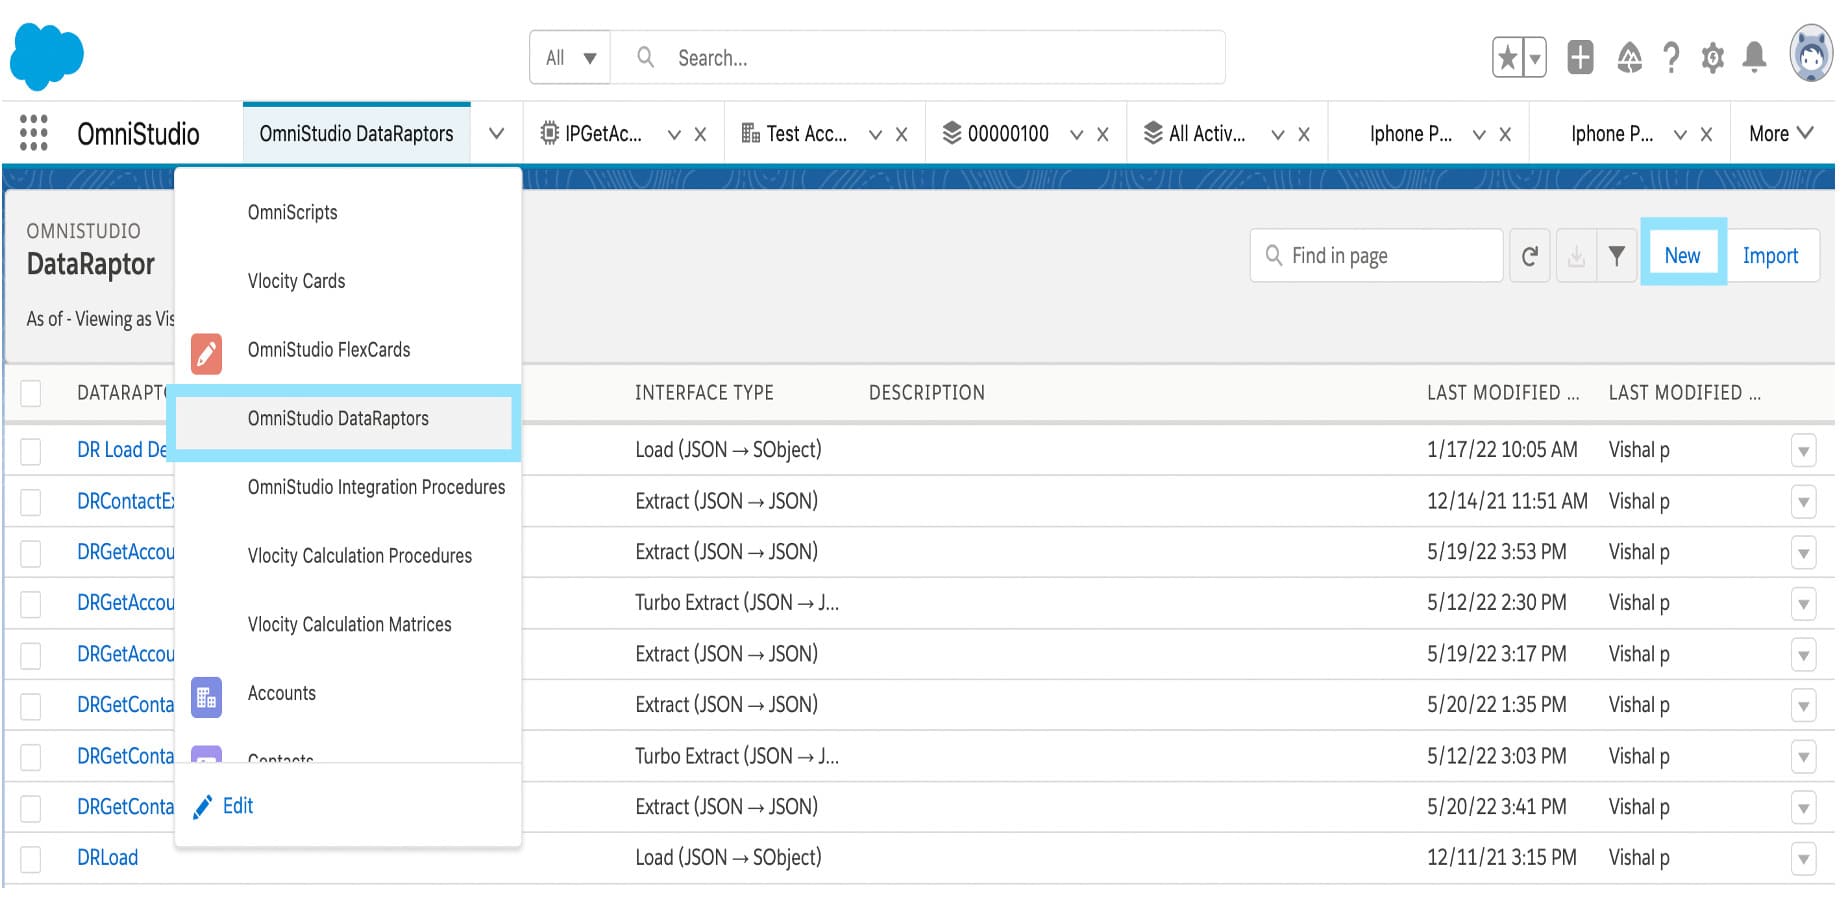The image size is (1848, 904).
Task: Check the row modified 5/19/22 3:53 PM
Action: click(31, 553)
